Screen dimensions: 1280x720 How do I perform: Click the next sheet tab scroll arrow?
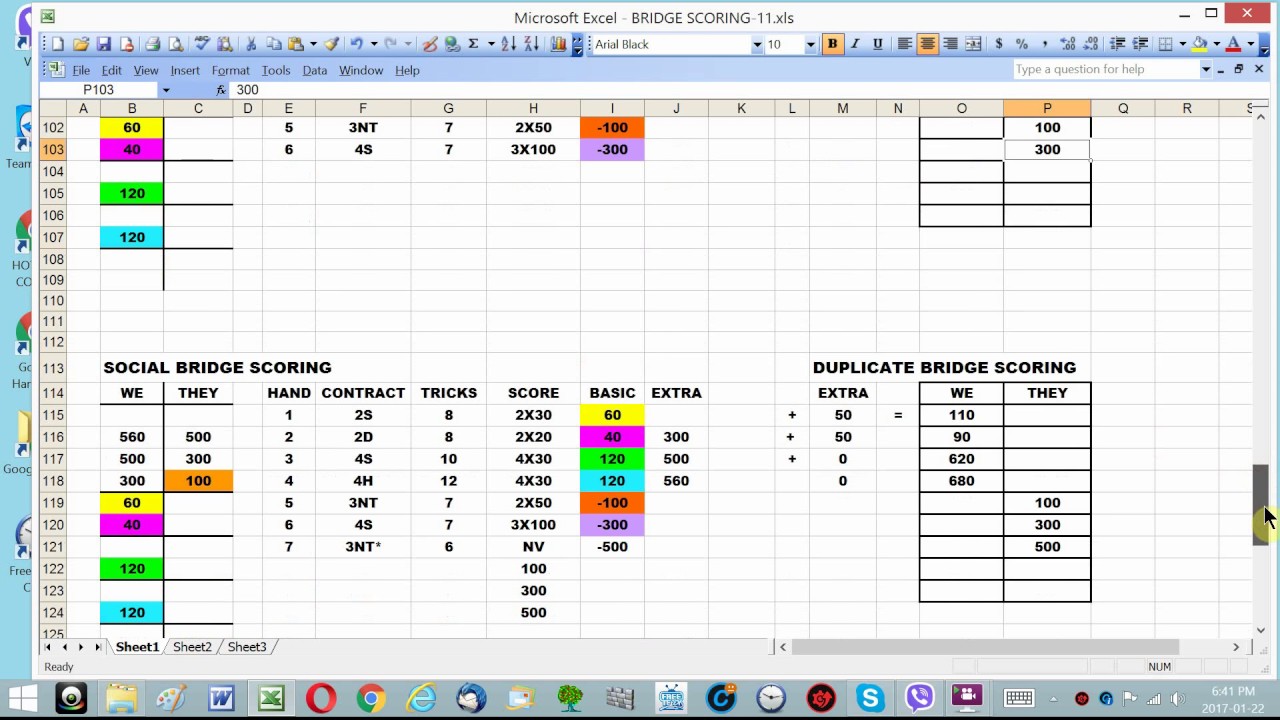82,647
